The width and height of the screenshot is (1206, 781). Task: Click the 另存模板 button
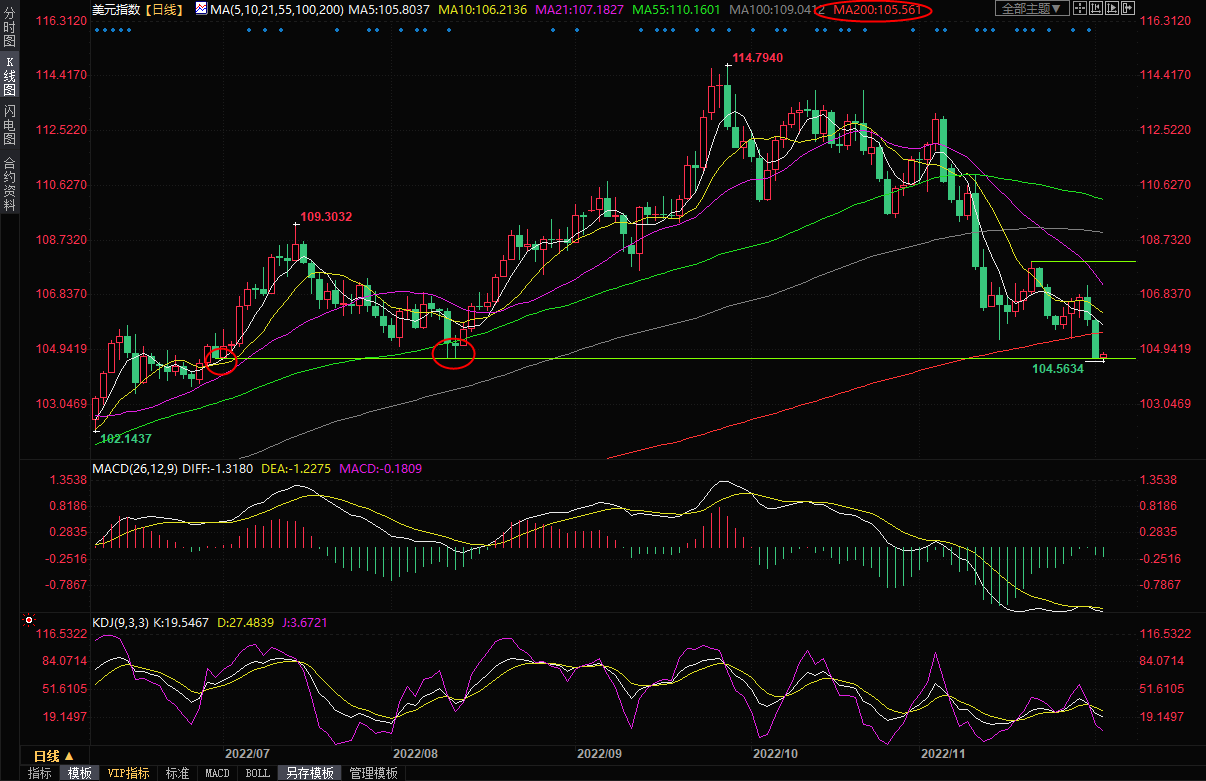click(x=309, y=773)
